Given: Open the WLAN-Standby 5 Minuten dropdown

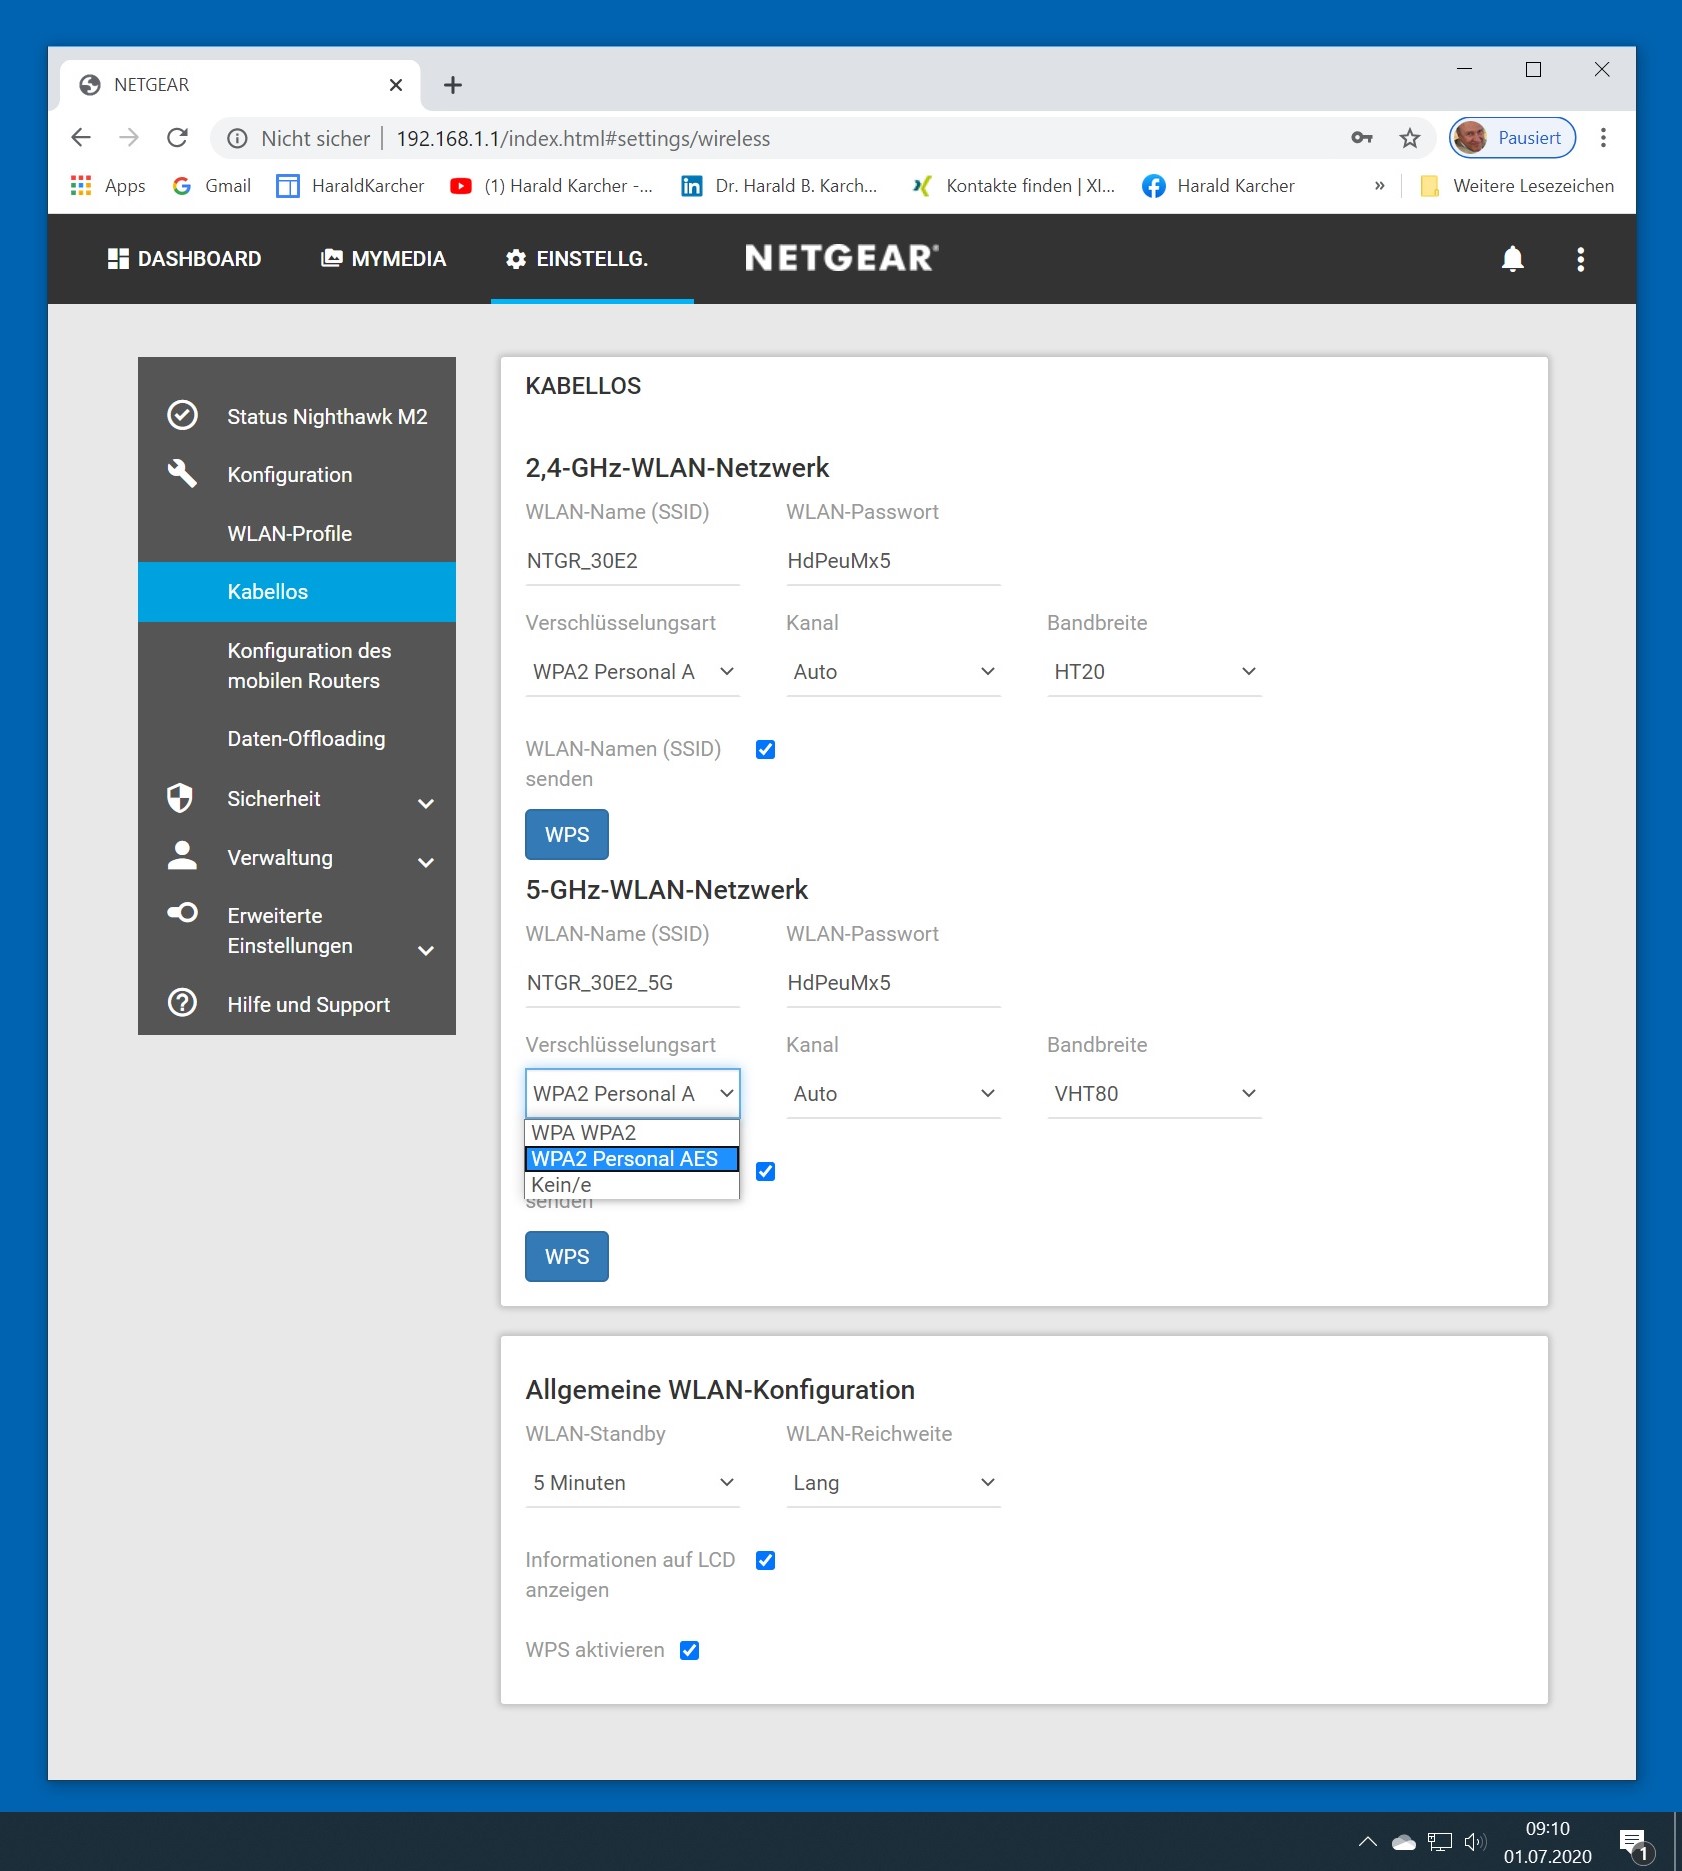Looking at the screenshot, I should pos(632,1483).
